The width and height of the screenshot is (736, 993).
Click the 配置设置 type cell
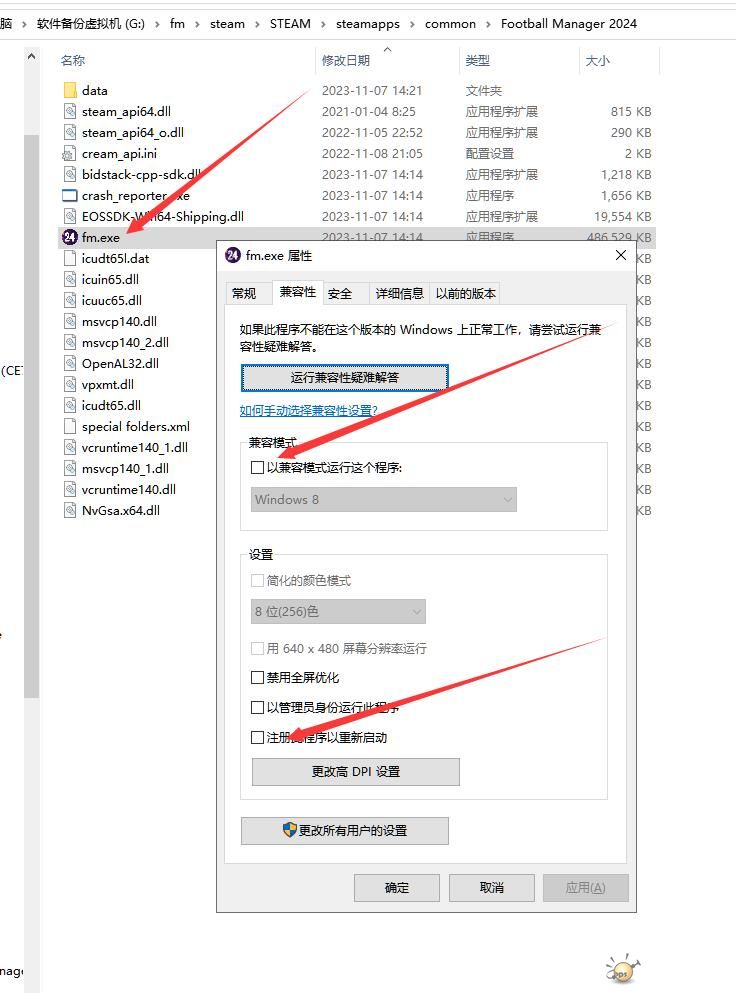click(x=490, y=153)
